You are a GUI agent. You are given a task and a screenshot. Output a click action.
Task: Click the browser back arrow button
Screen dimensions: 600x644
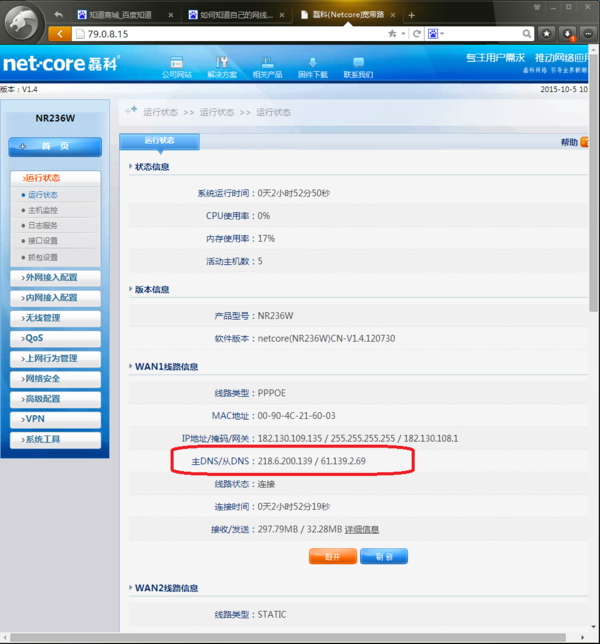60,34
